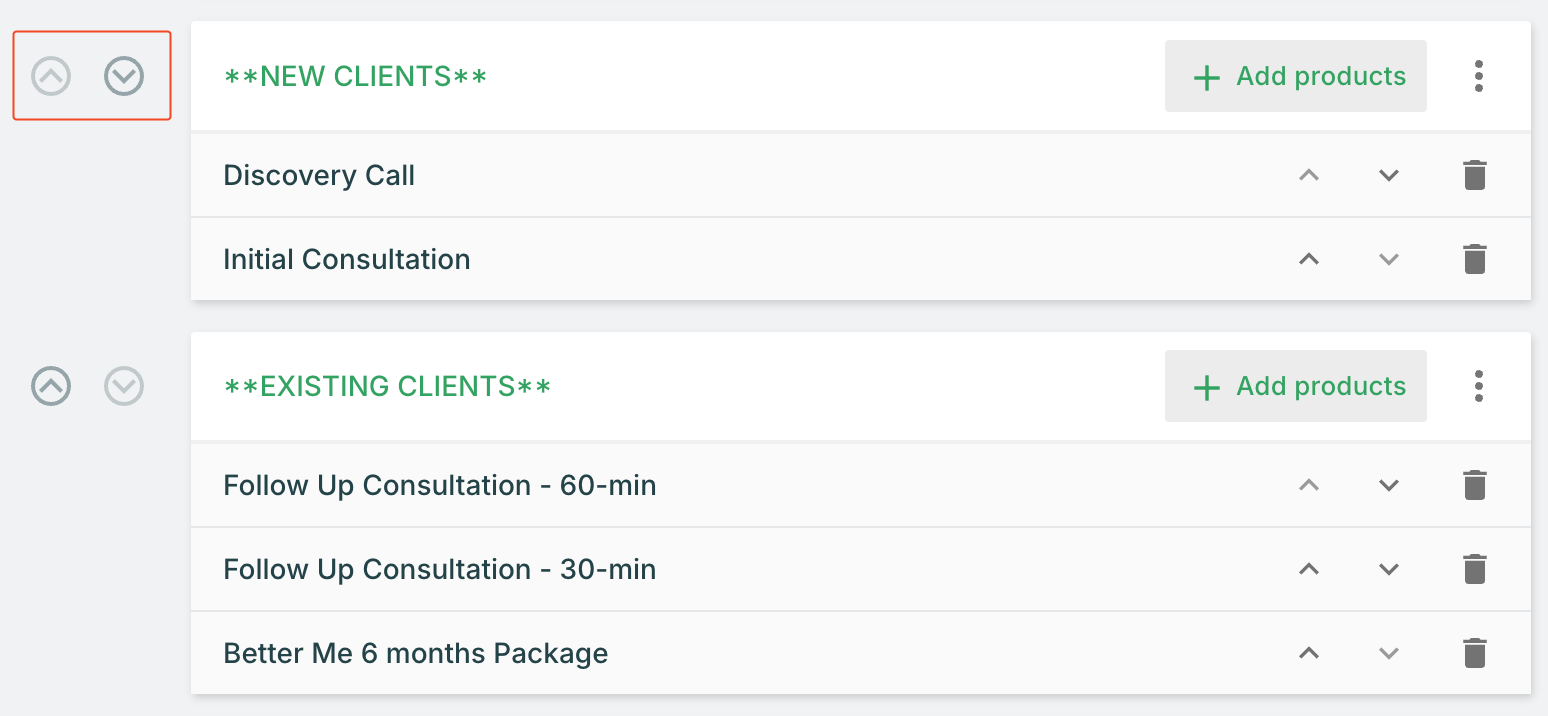Move Better Me 6 months Package up
This screenshot has height=716, width=1548.
[1308, 653]
